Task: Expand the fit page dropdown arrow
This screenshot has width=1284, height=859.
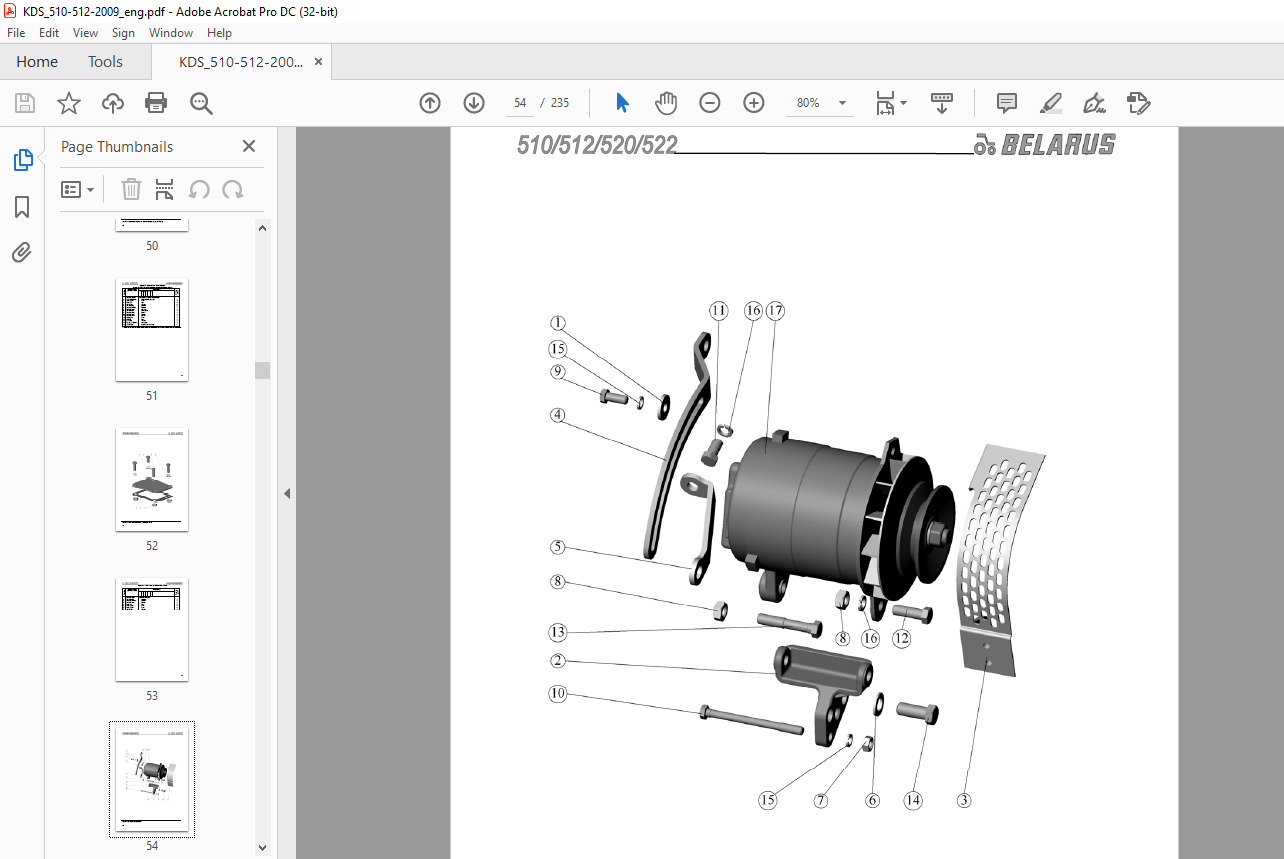Action: tap(904, 103)
